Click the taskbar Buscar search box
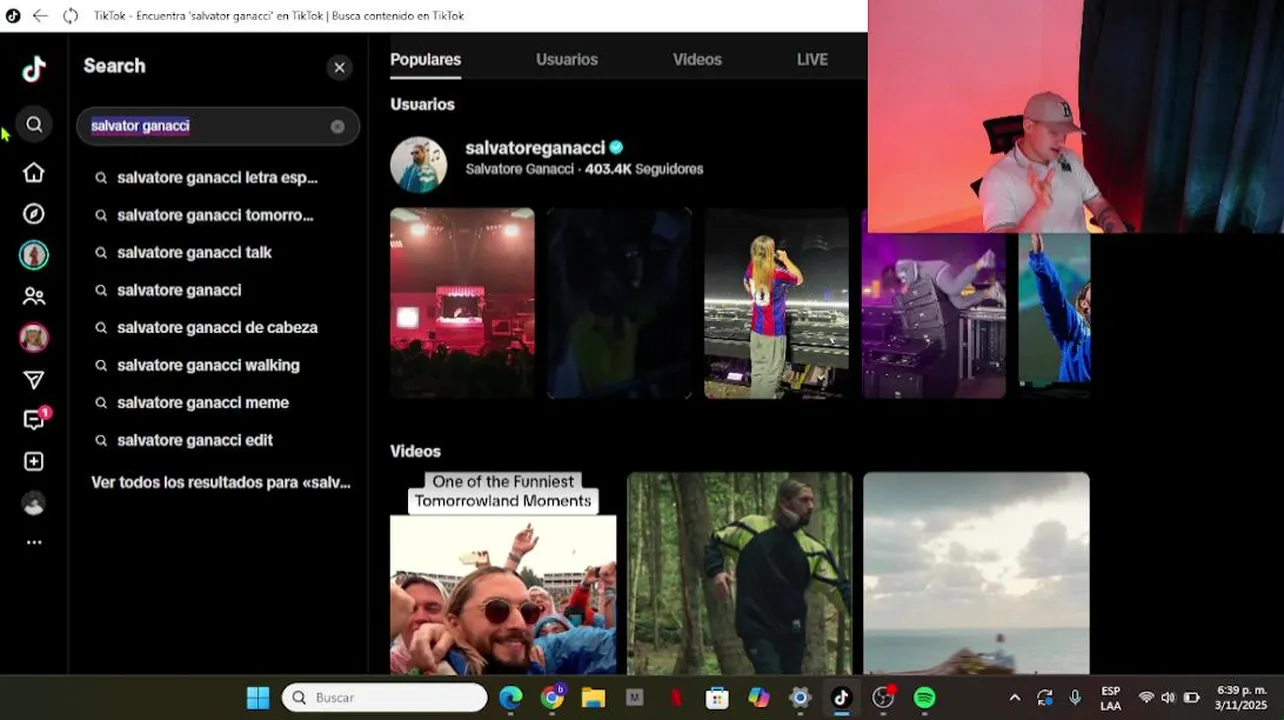 [385, 698]
